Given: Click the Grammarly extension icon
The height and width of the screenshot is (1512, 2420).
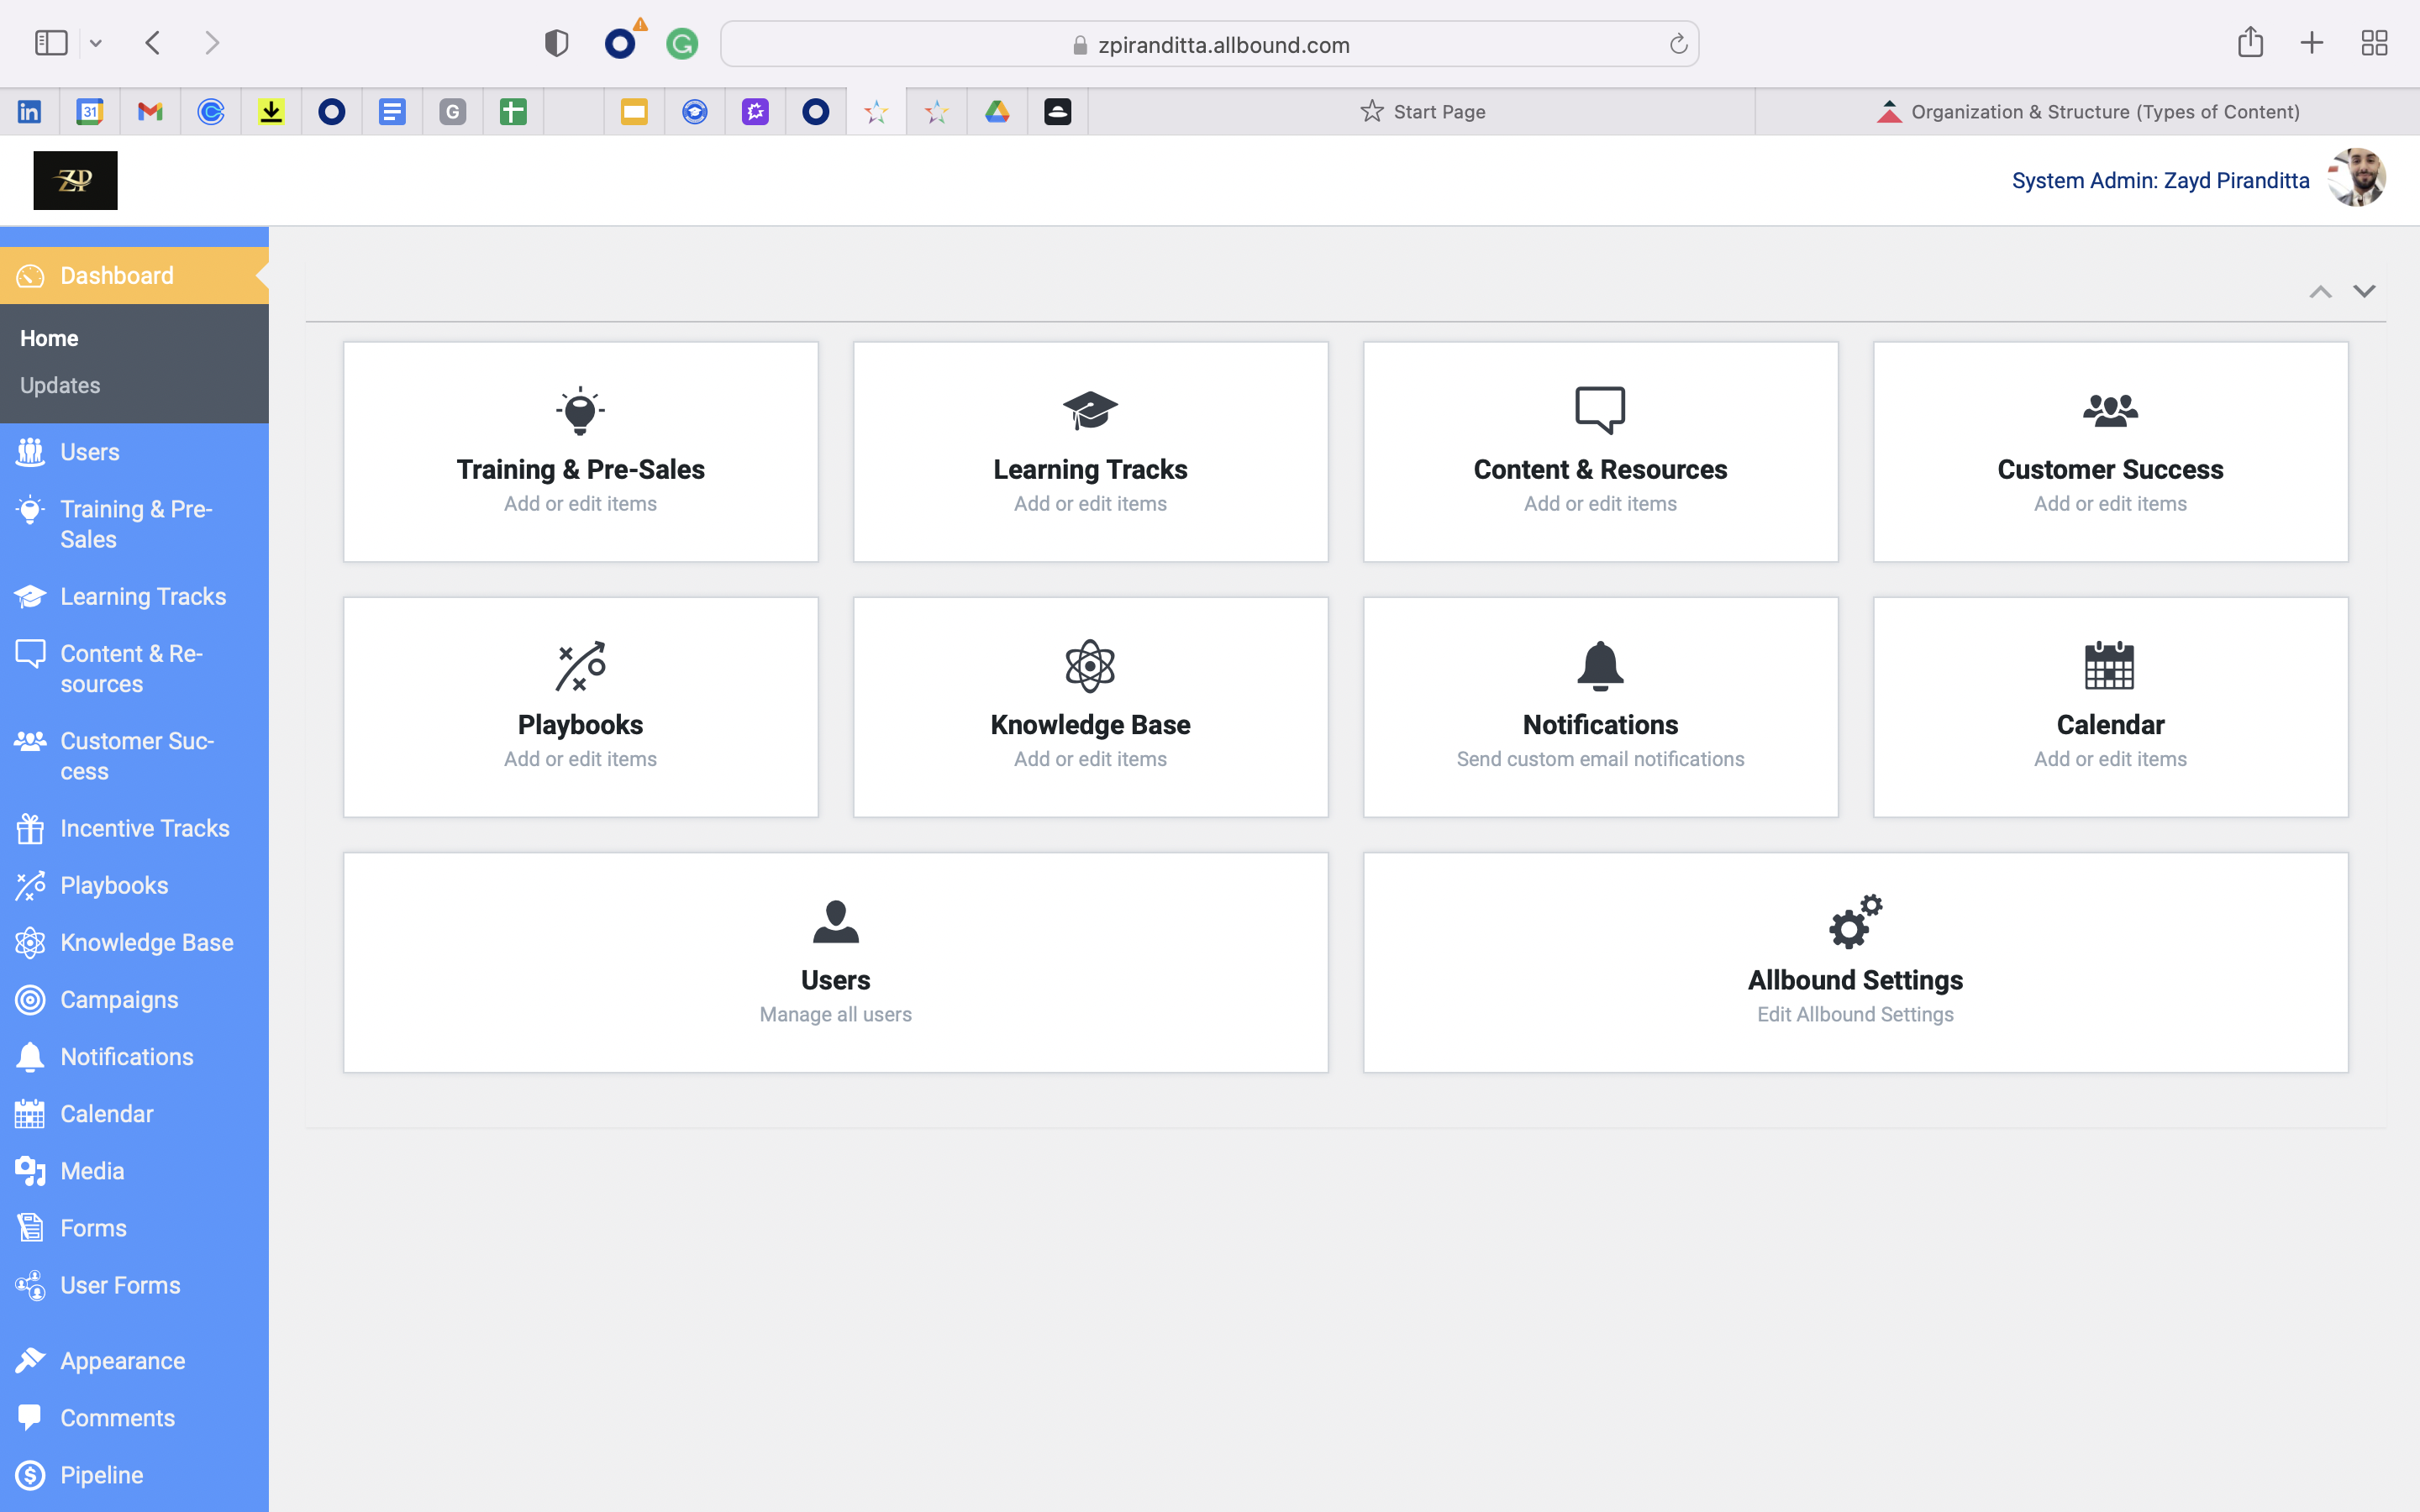Looking at the screenshot, I should pyautogui.click(x=682, y=44).
